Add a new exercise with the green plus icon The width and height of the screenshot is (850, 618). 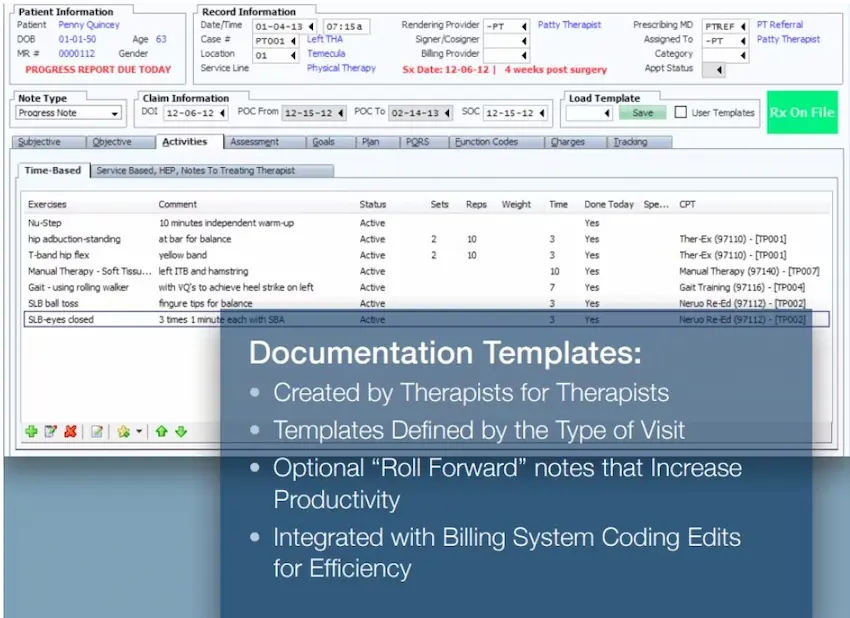(31, 431)
